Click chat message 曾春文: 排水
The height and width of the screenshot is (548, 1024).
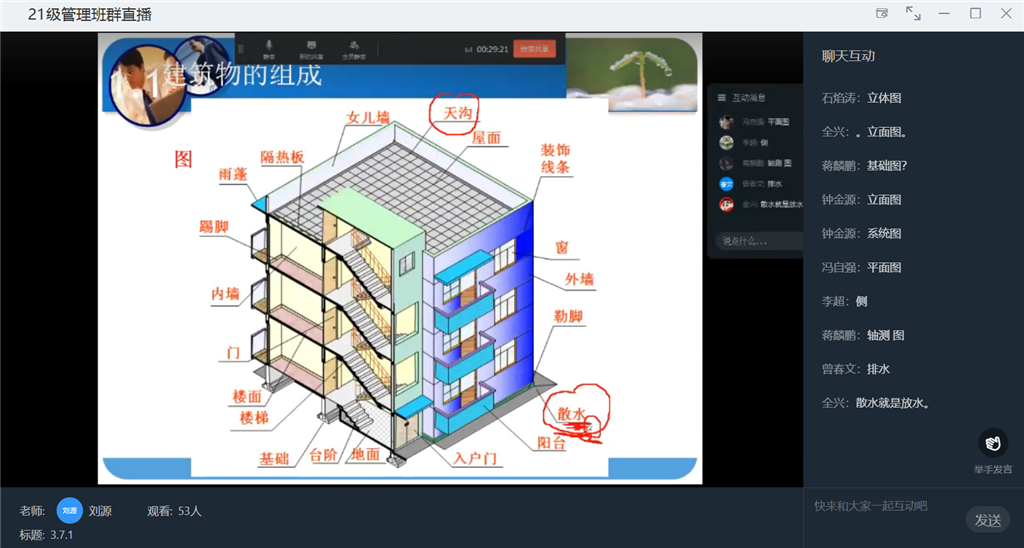856,370
